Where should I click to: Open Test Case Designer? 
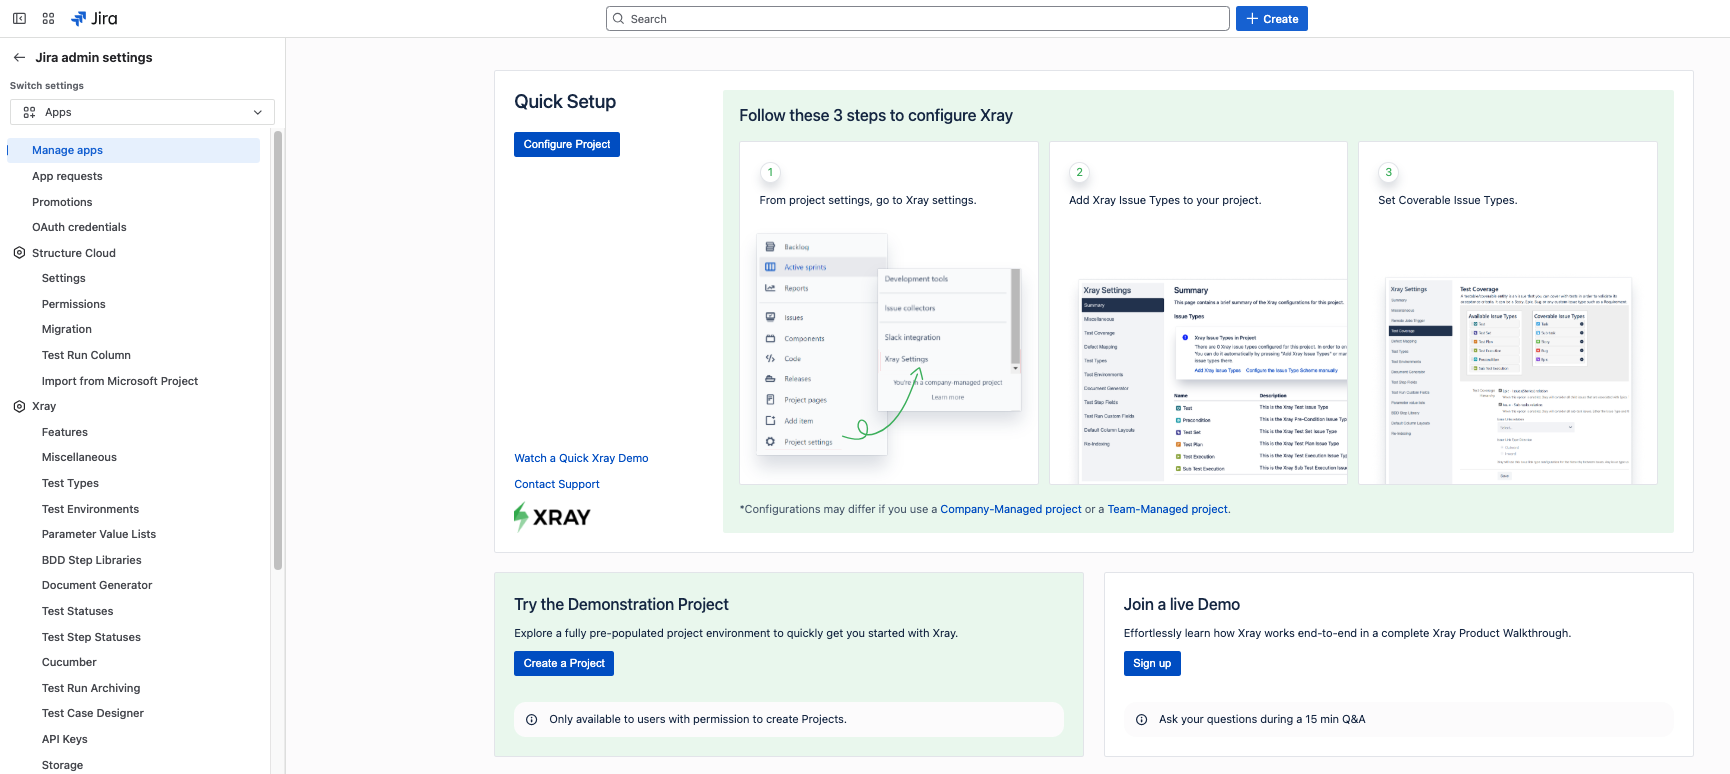(93, 713)
